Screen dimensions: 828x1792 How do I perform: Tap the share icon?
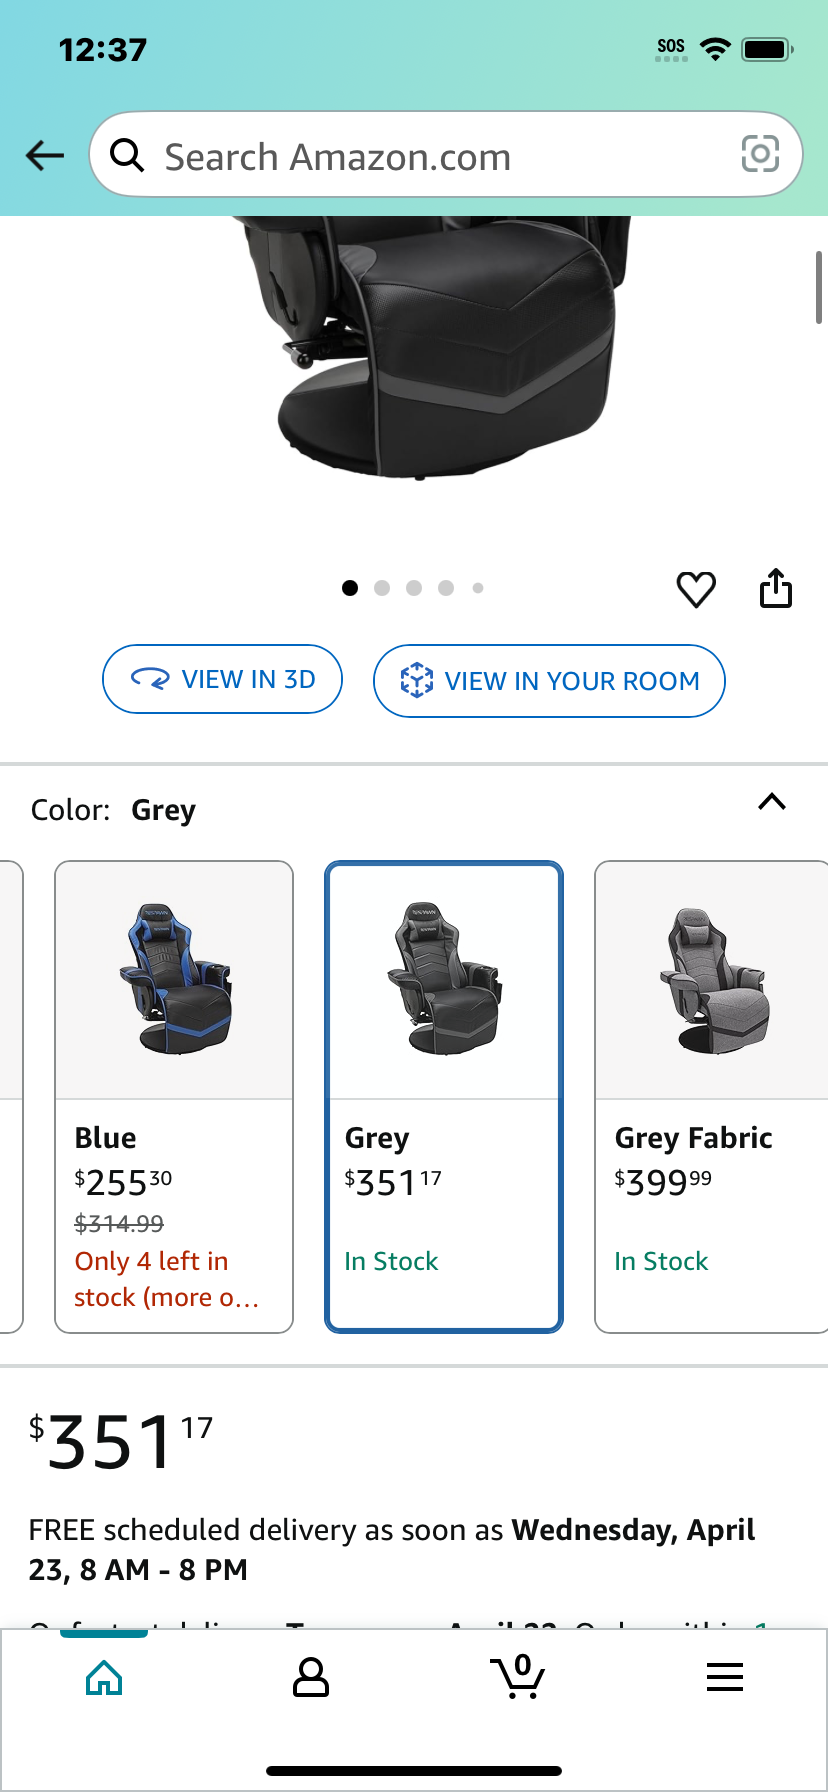[775, 588]
